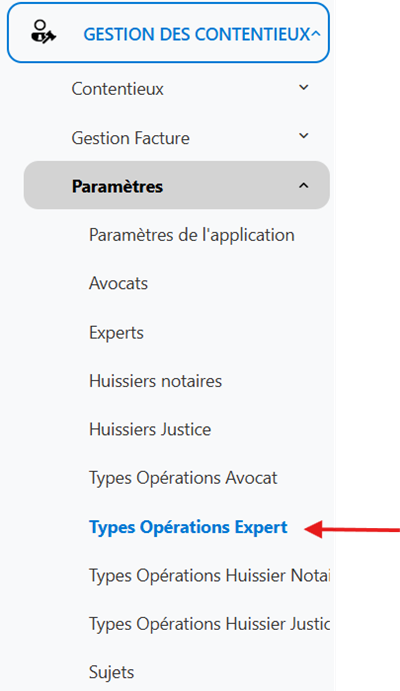The height and width of the screenshot is (691, 400).
Task: Open the GESTION DES CONTENTIEUX menu header
Action: pyautogui.click(x=168, y=33)
